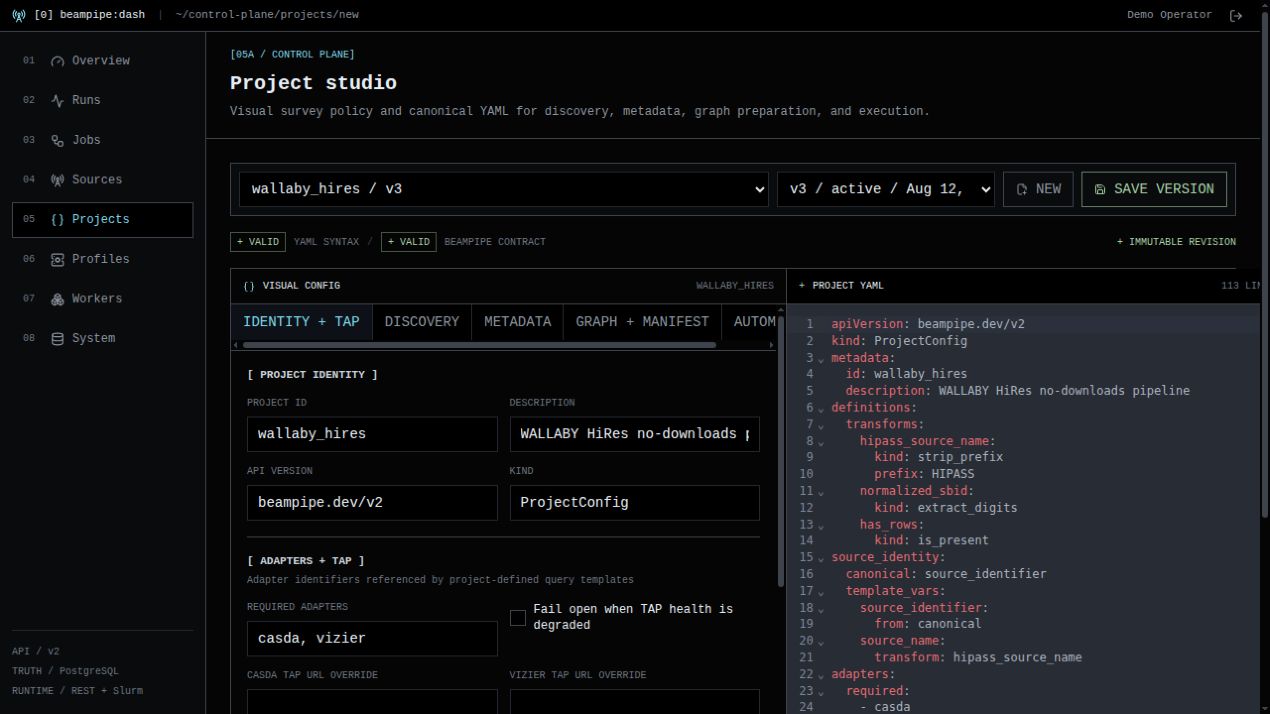Screen dimensions: 1270x714
Task: Switch to the DISCOVERY tab
Action: 422,322
